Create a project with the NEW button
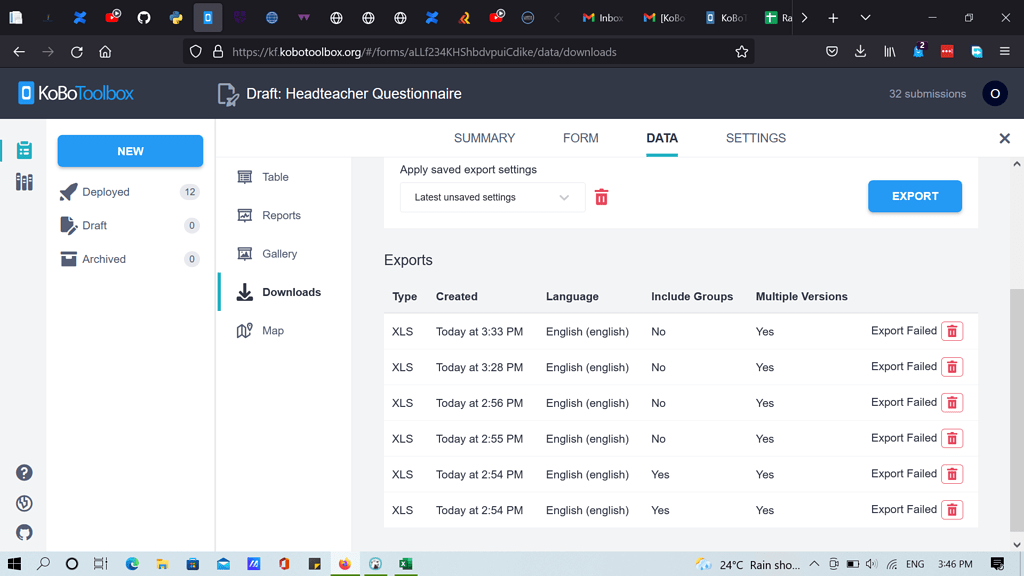Screen dimensions: 1024x576 [x=130, y=150]
